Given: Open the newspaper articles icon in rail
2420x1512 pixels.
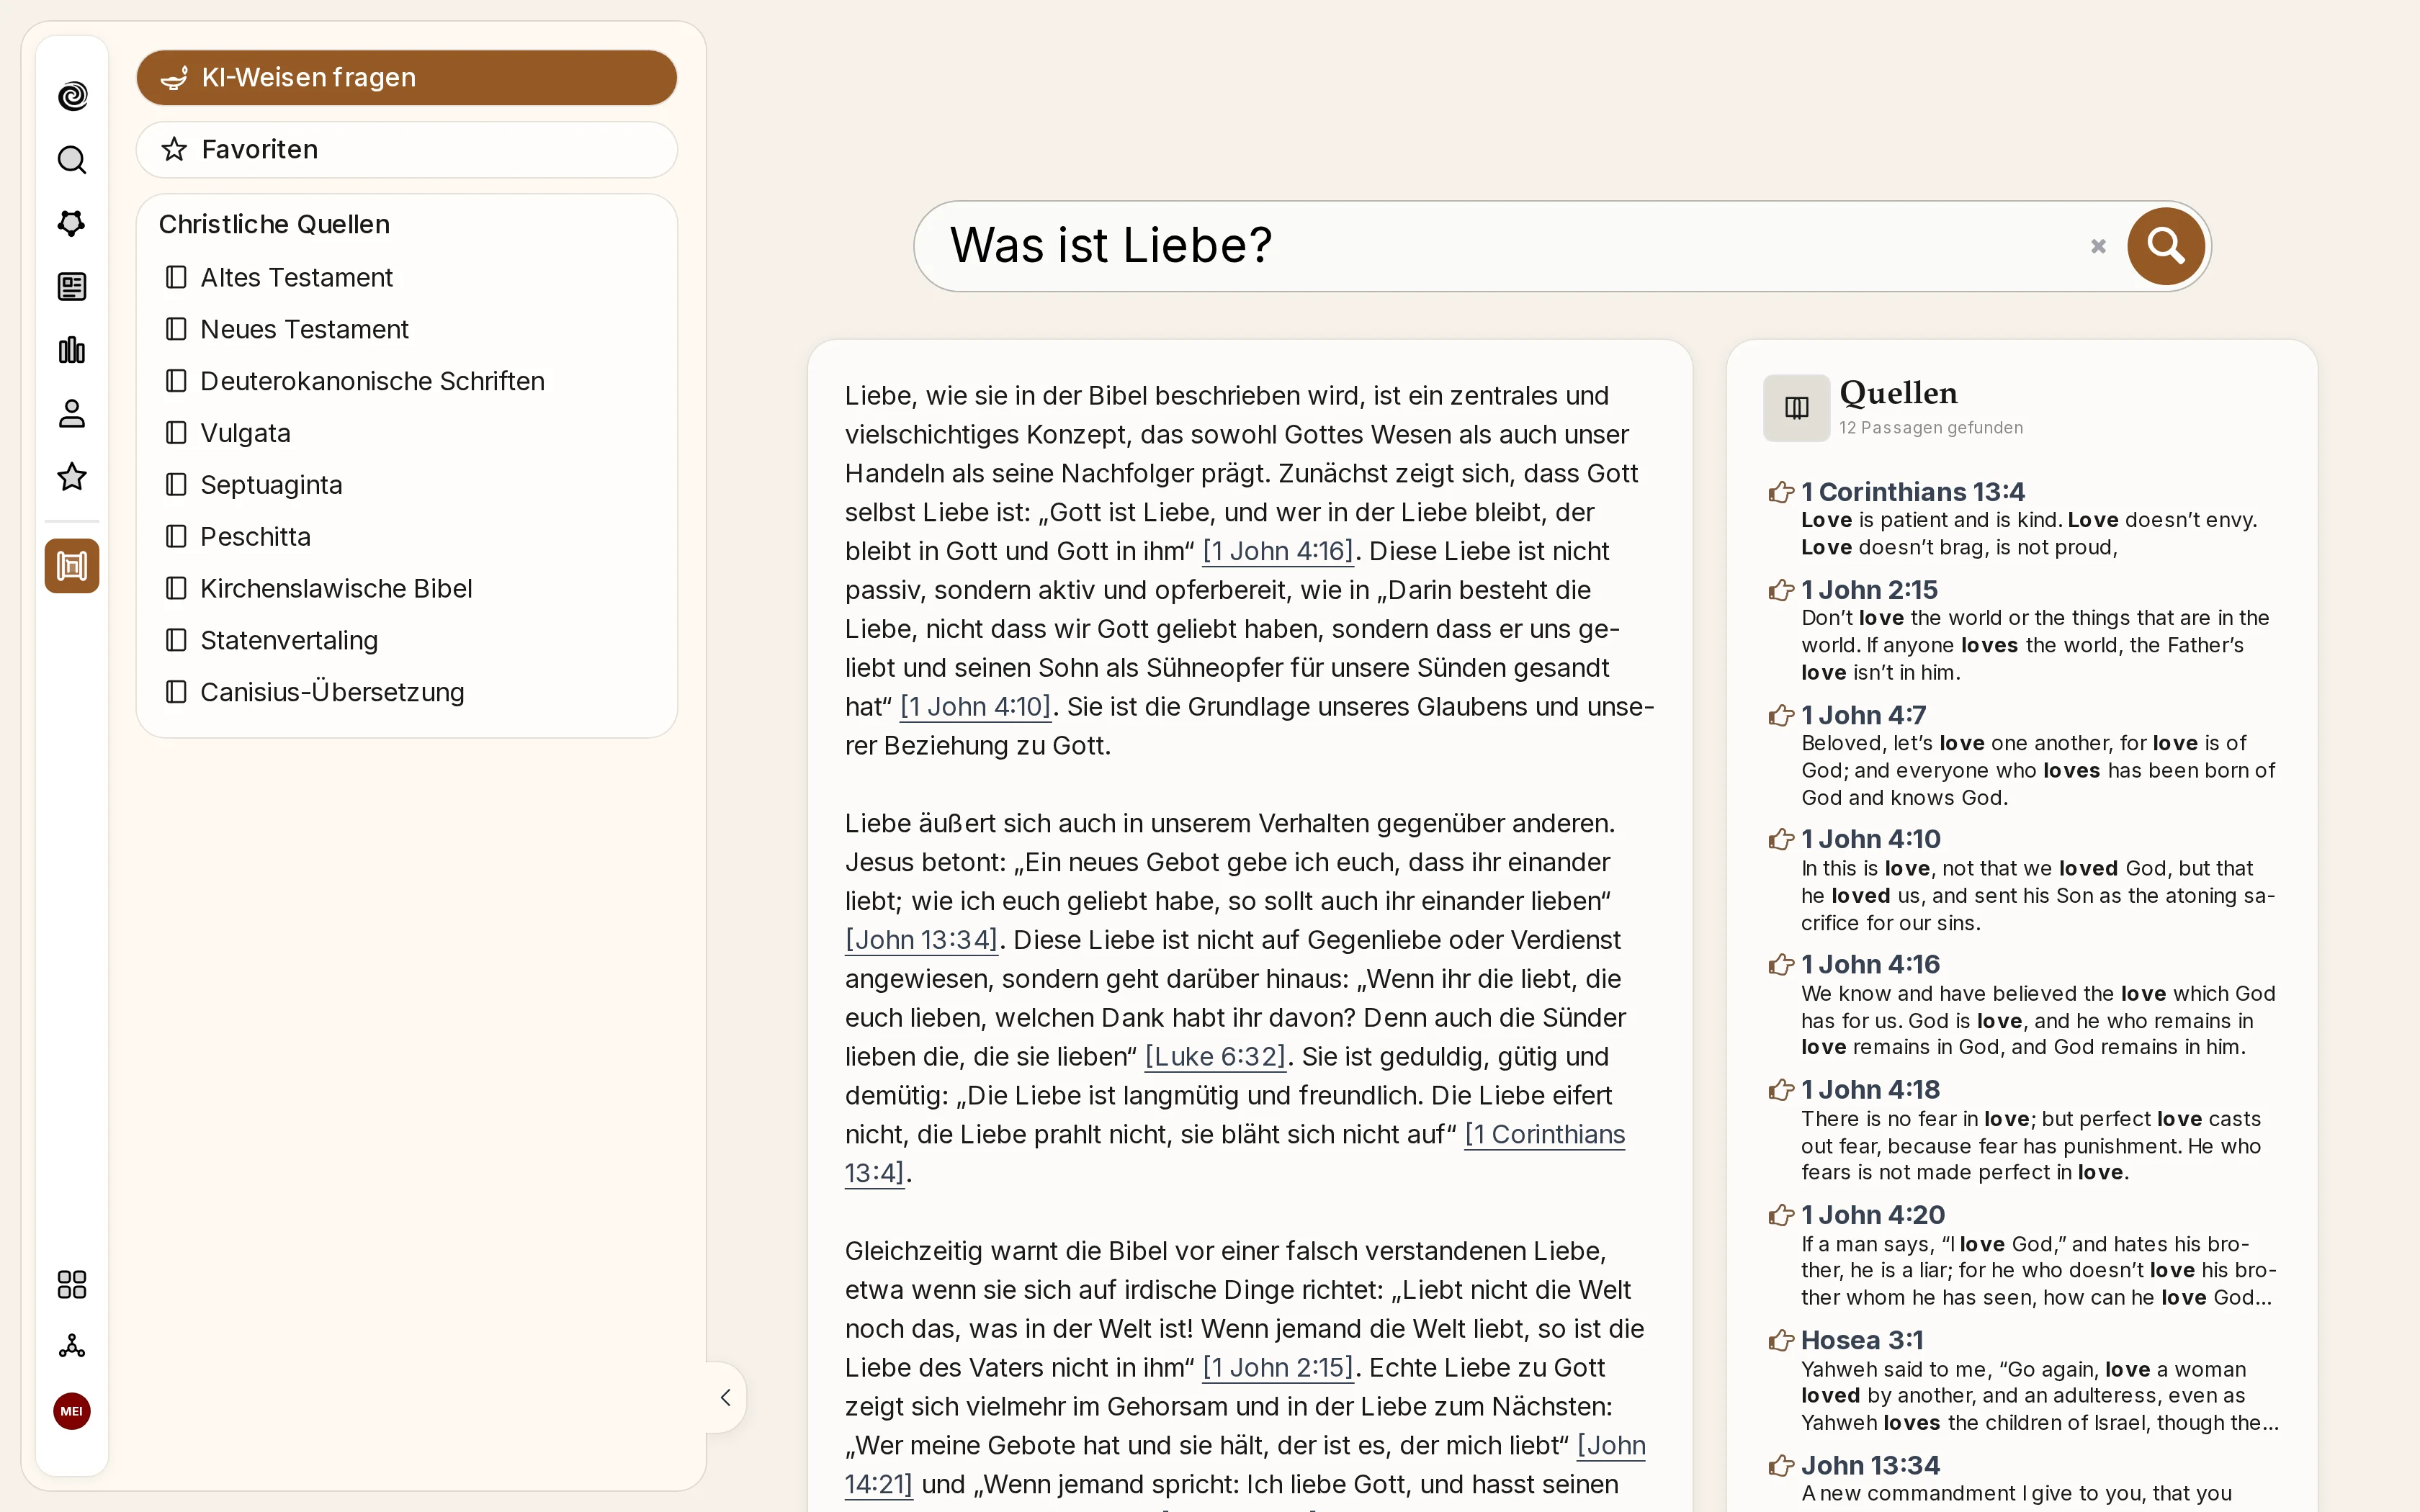Looking at the screenshot, I should 72,287.
